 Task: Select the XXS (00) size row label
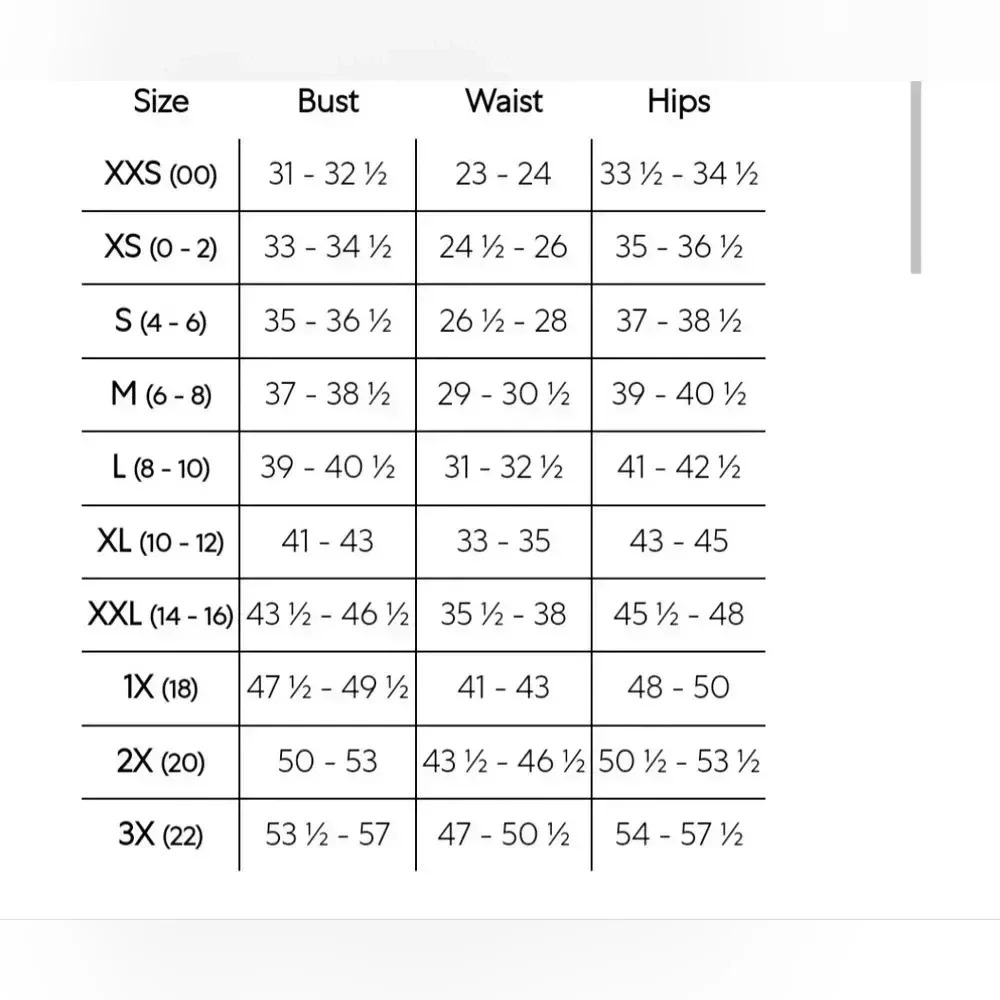[161, 173]
